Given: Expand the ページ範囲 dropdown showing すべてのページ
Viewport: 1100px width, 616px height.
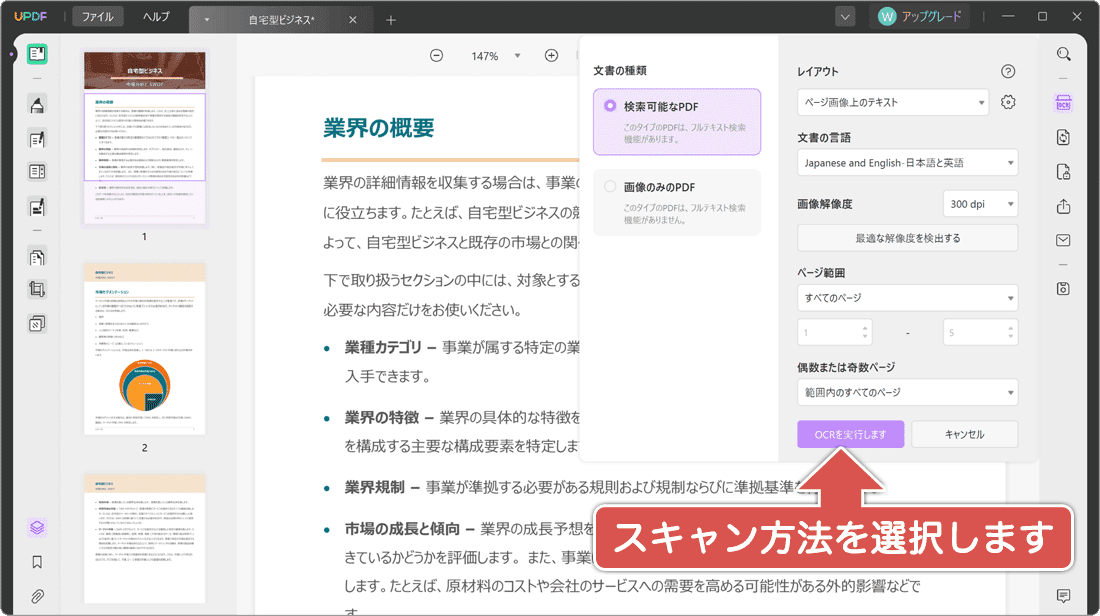Looking at the screenshot, I should (x=907, y=297).
